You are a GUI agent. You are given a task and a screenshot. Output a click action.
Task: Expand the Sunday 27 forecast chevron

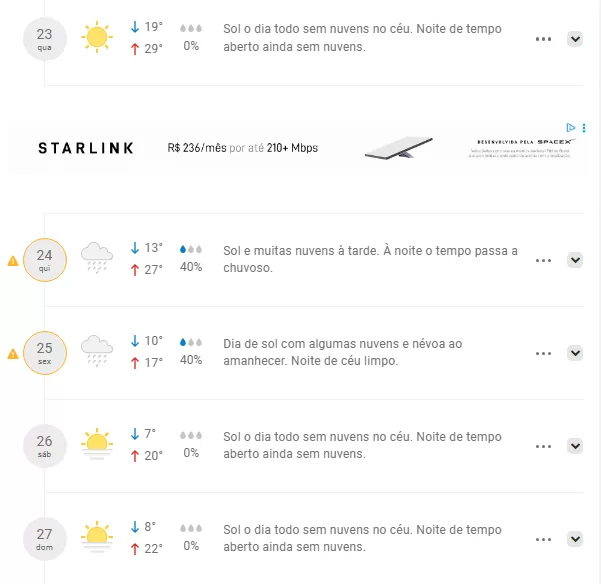(x=574, y=539)
